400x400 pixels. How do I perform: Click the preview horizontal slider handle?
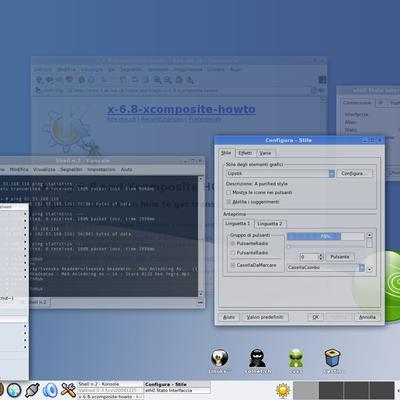point(289,247)
